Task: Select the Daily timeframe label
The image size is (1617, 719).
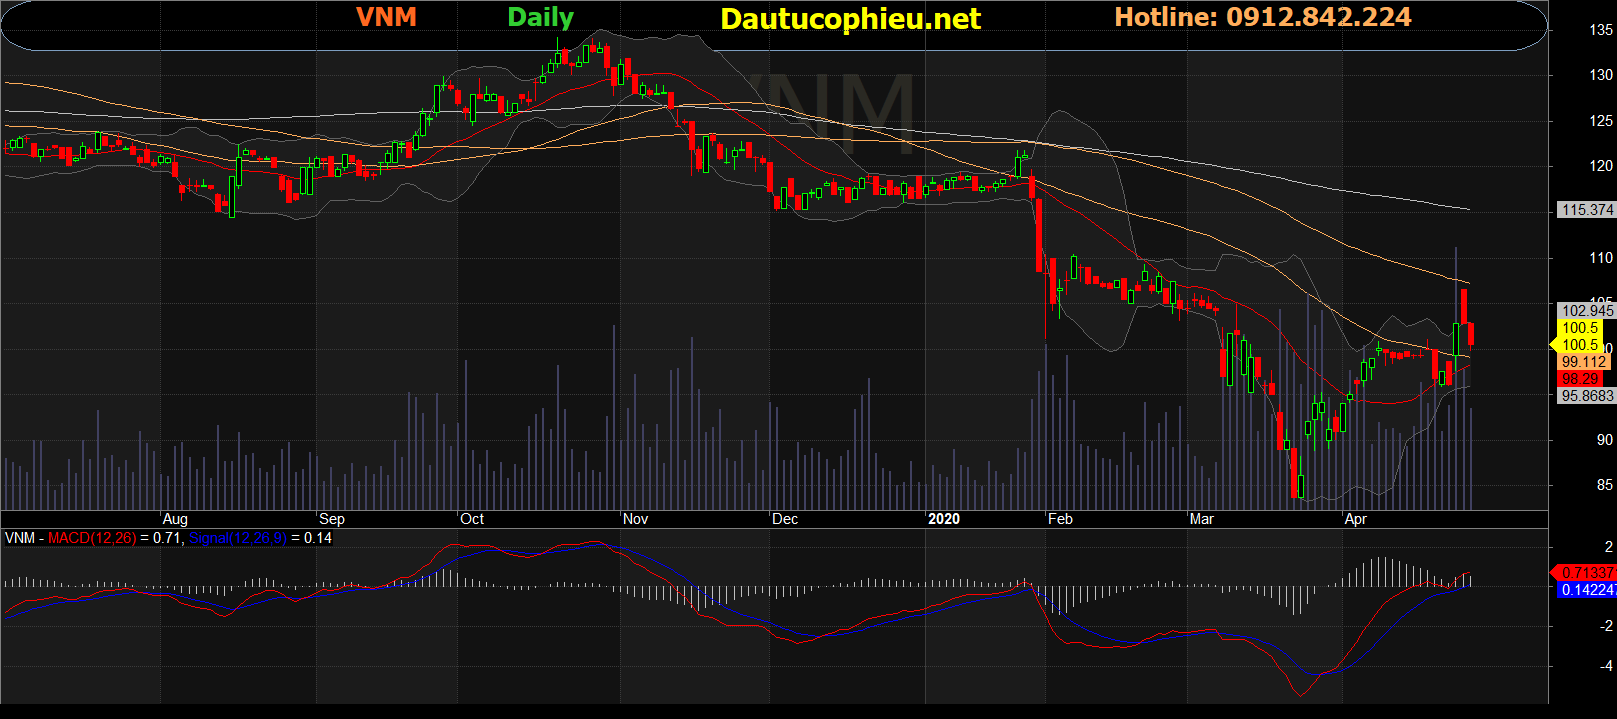Action: point(540,18)
